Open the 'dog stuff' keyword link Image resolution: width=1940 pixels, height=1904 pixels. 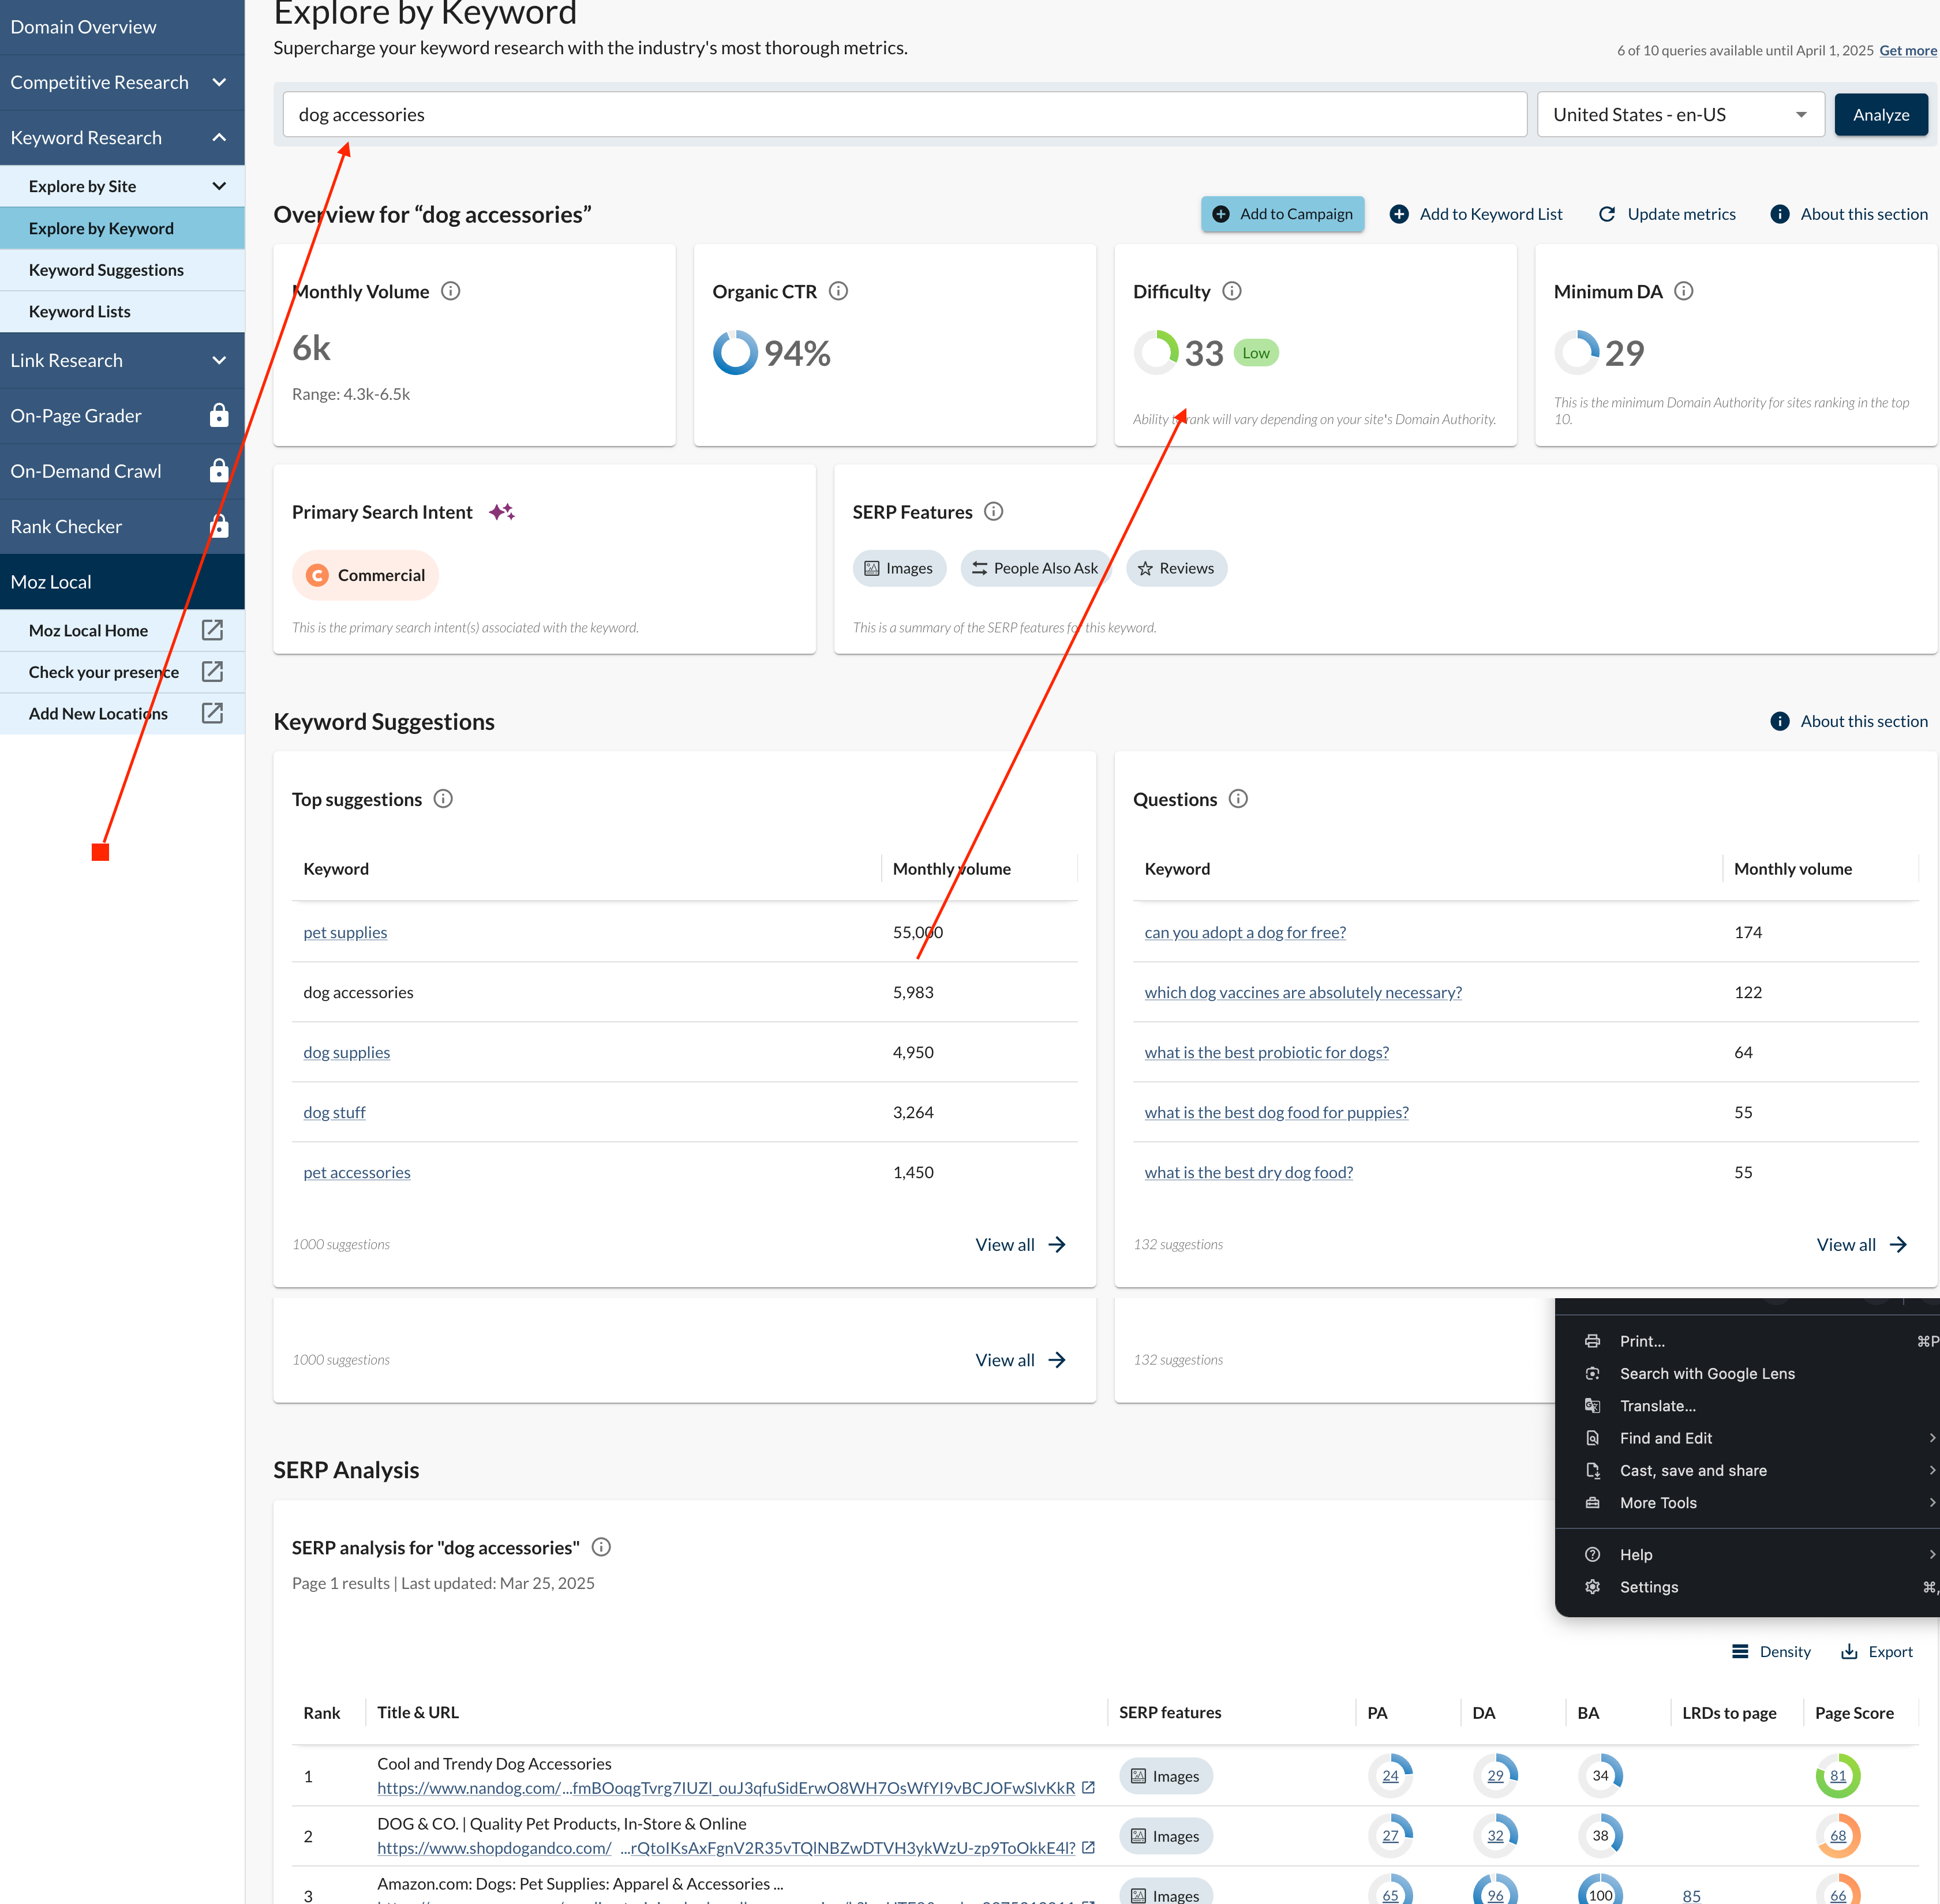click(334, 1112)
